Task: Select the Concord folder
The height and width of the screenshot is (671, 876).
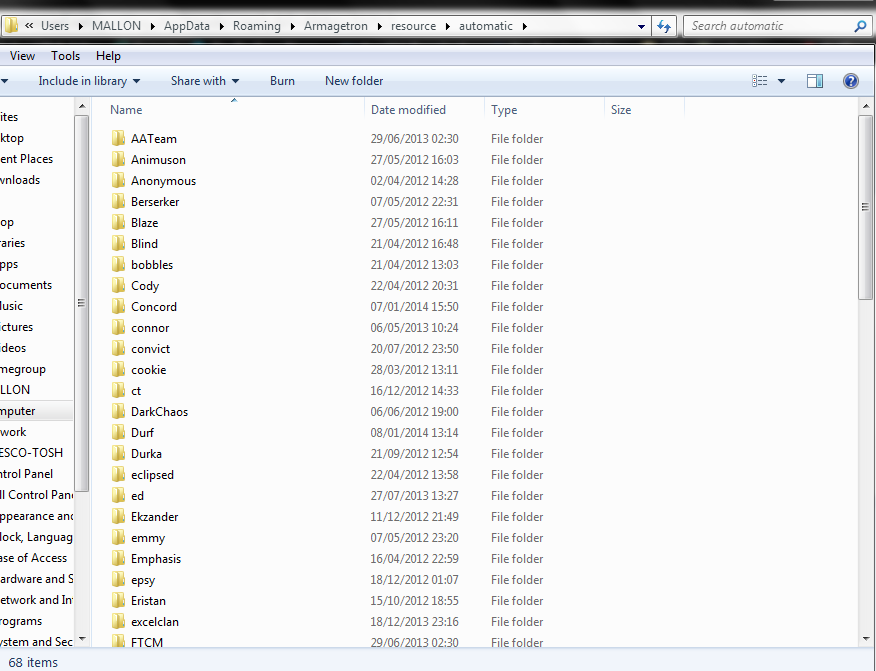Action: [154, 307]
